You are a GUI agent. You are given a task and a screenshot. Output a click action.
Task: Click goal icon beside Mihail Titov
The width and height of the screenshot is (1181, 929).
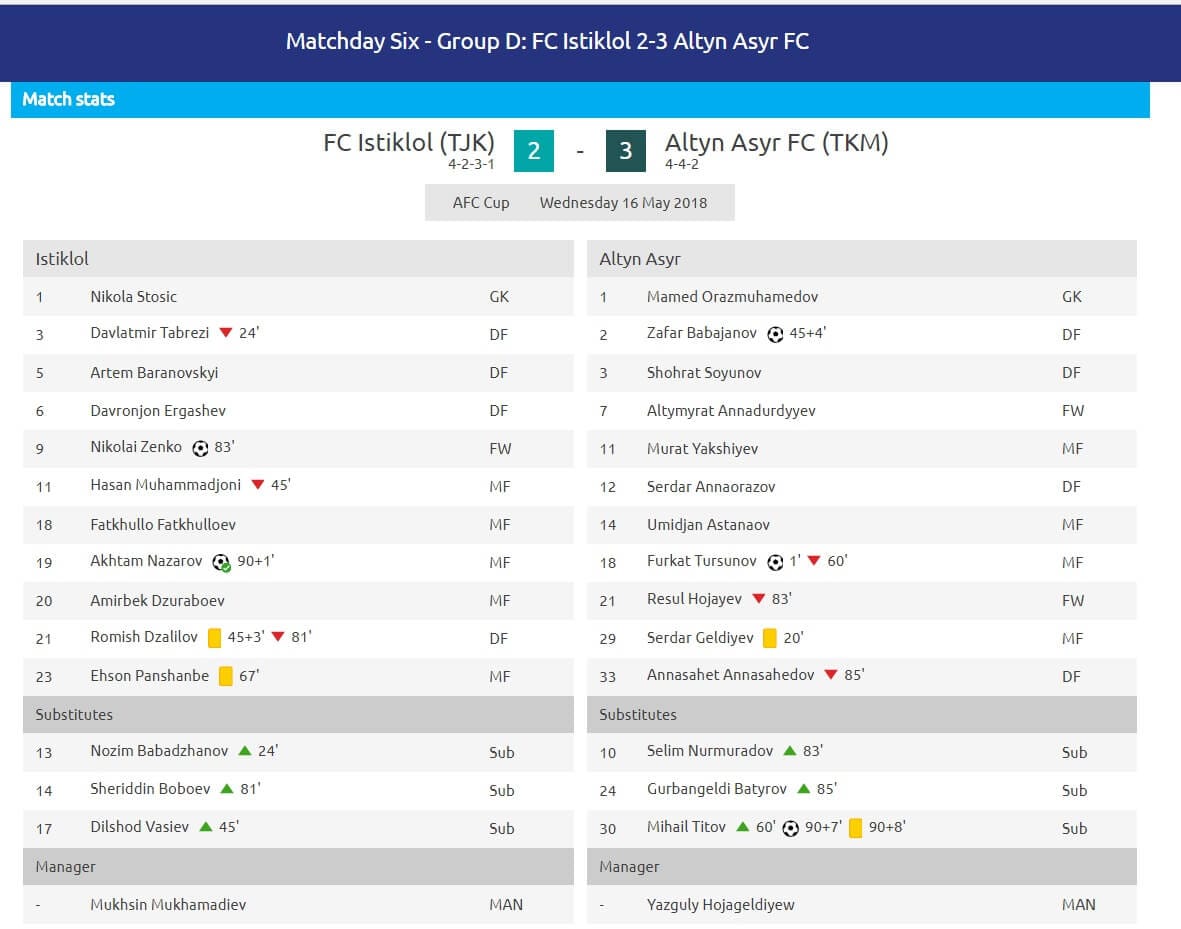tap(791, 828)
